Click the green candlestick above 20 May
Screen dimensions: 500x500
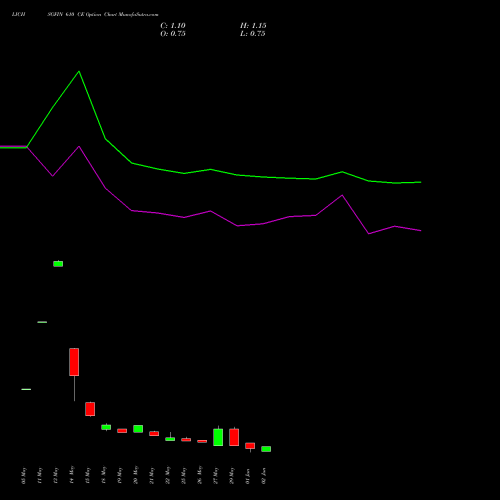point(138,429)
